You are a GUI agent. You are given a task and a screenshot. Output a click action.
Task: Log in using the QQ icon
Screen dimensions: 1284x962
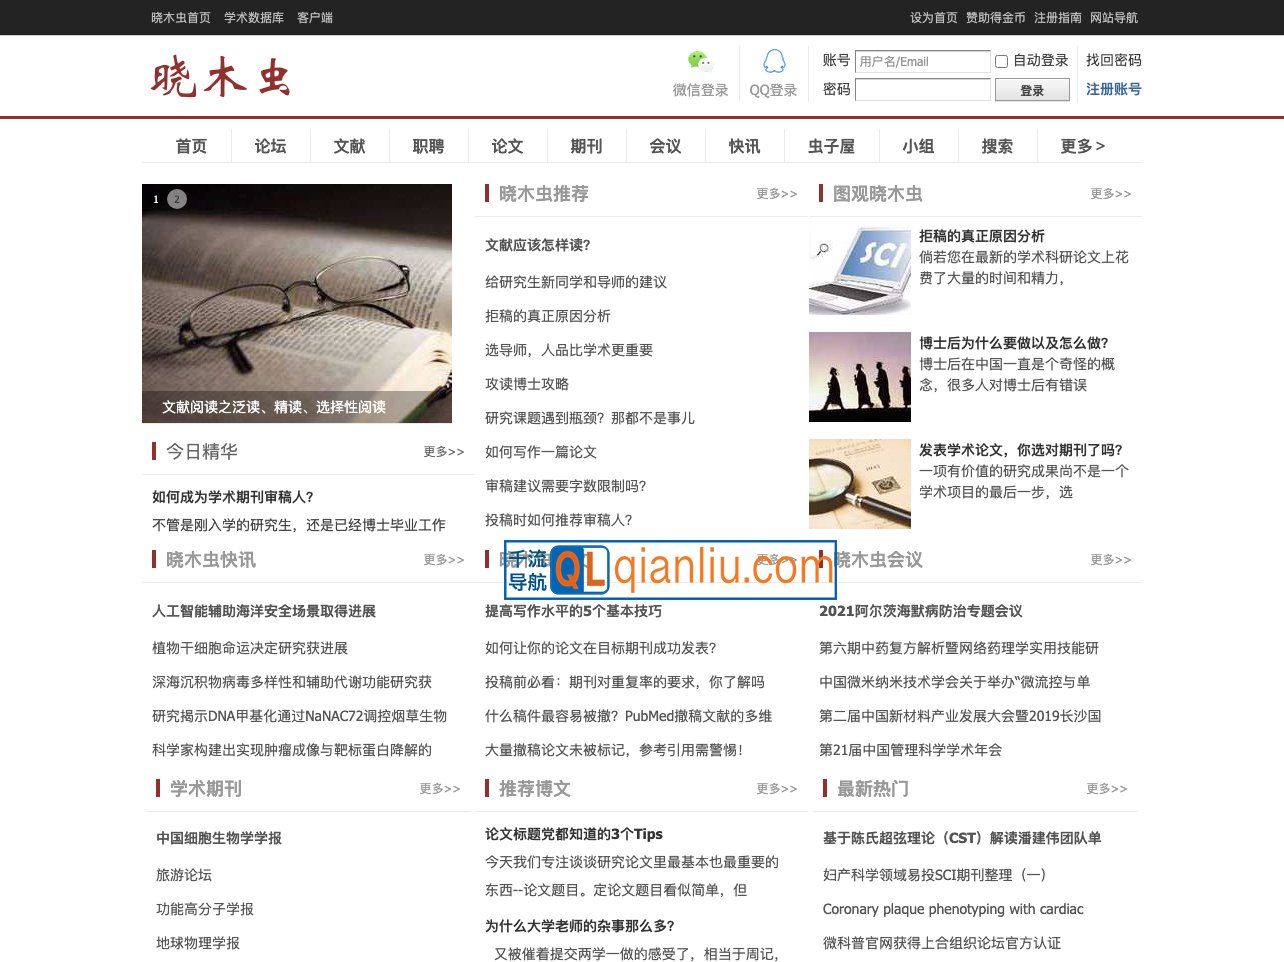tap(772, 62)
